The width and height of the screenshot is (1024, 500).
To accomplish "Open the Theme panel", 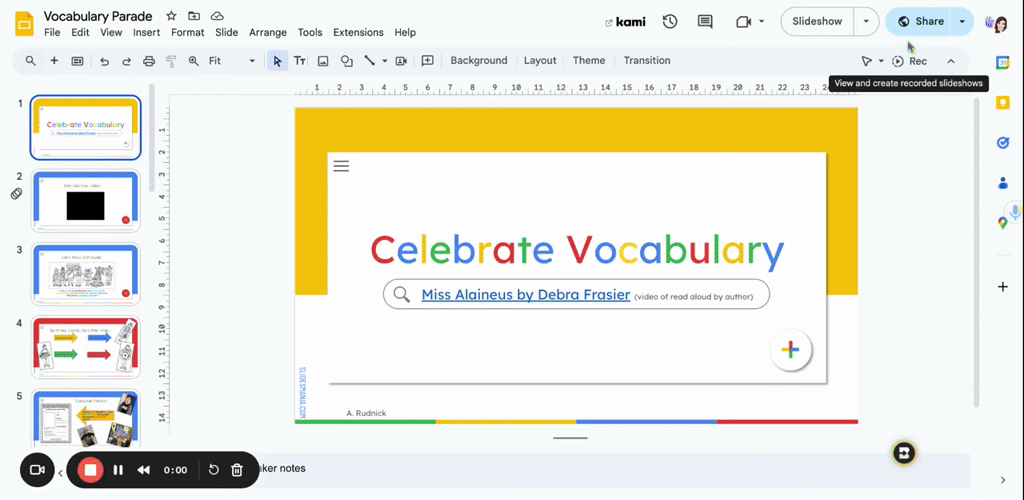I will click(589, 61).
